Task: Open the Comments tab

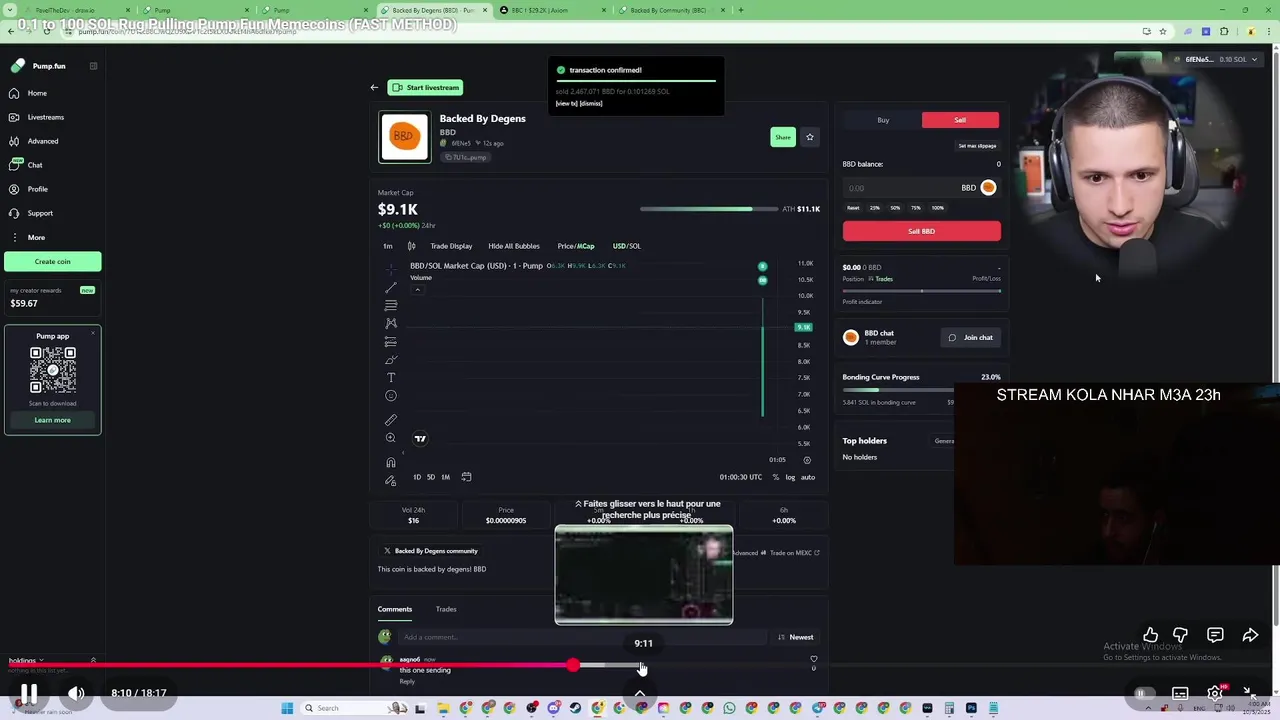Action: (395, 609)
